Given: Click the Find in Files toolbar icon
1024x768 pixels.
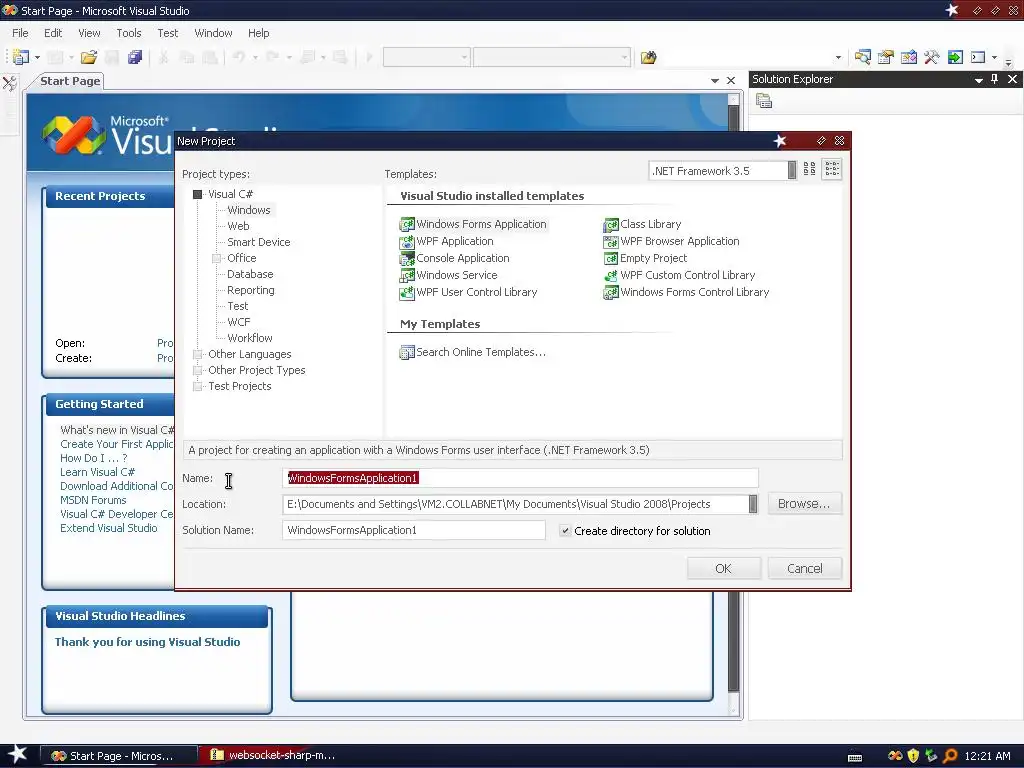Looking at the screenshot, I should click(648, 57).
